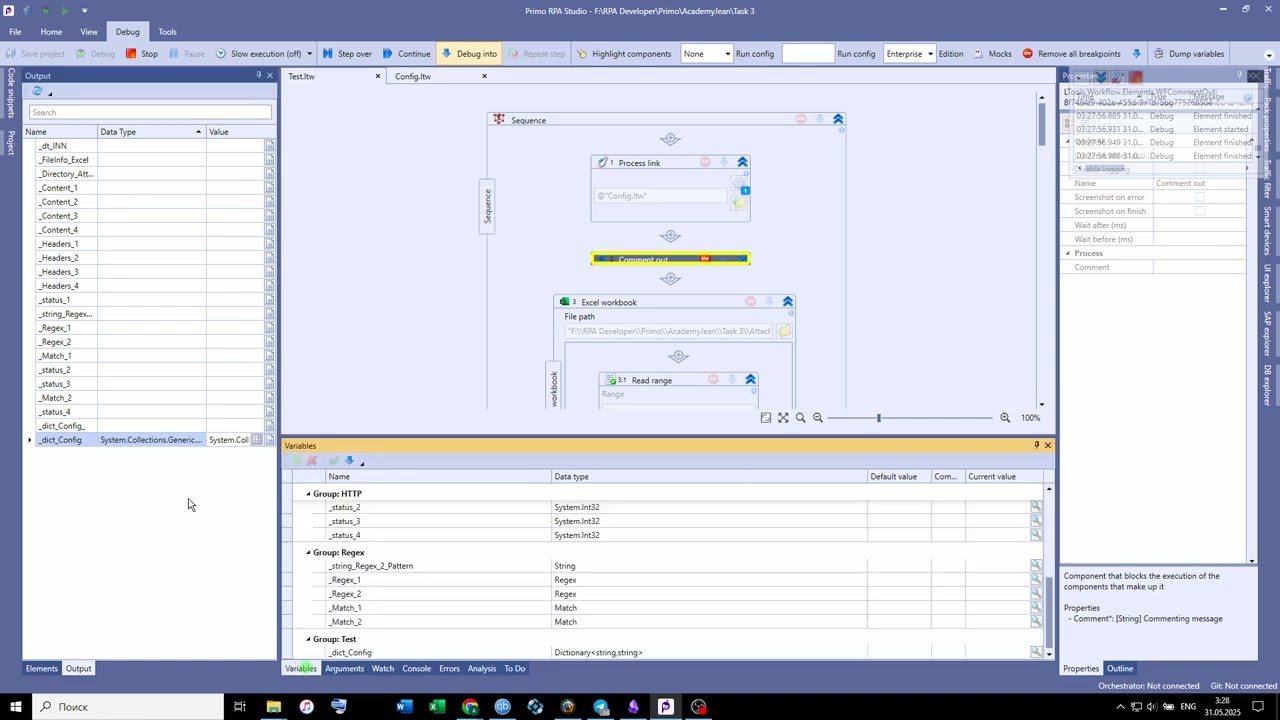Viewport: 1280px width, 720px height.
Task: Open details icon for _dt_INN variable
Action: (x=270, y=146)
